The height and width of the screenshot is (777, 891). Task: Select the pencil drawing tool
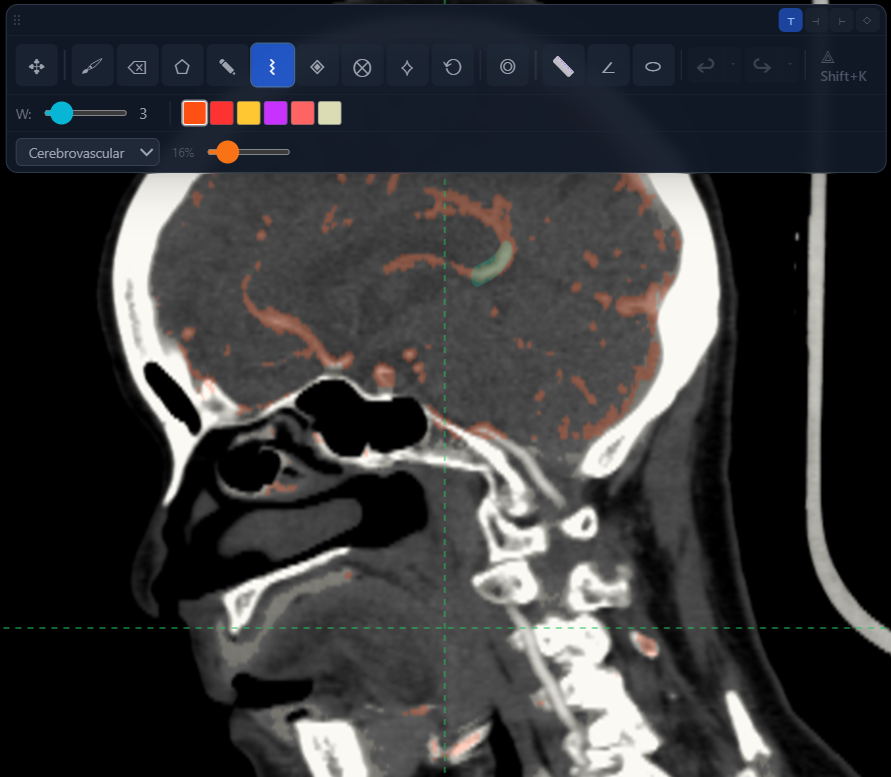(x=227, y=67)
